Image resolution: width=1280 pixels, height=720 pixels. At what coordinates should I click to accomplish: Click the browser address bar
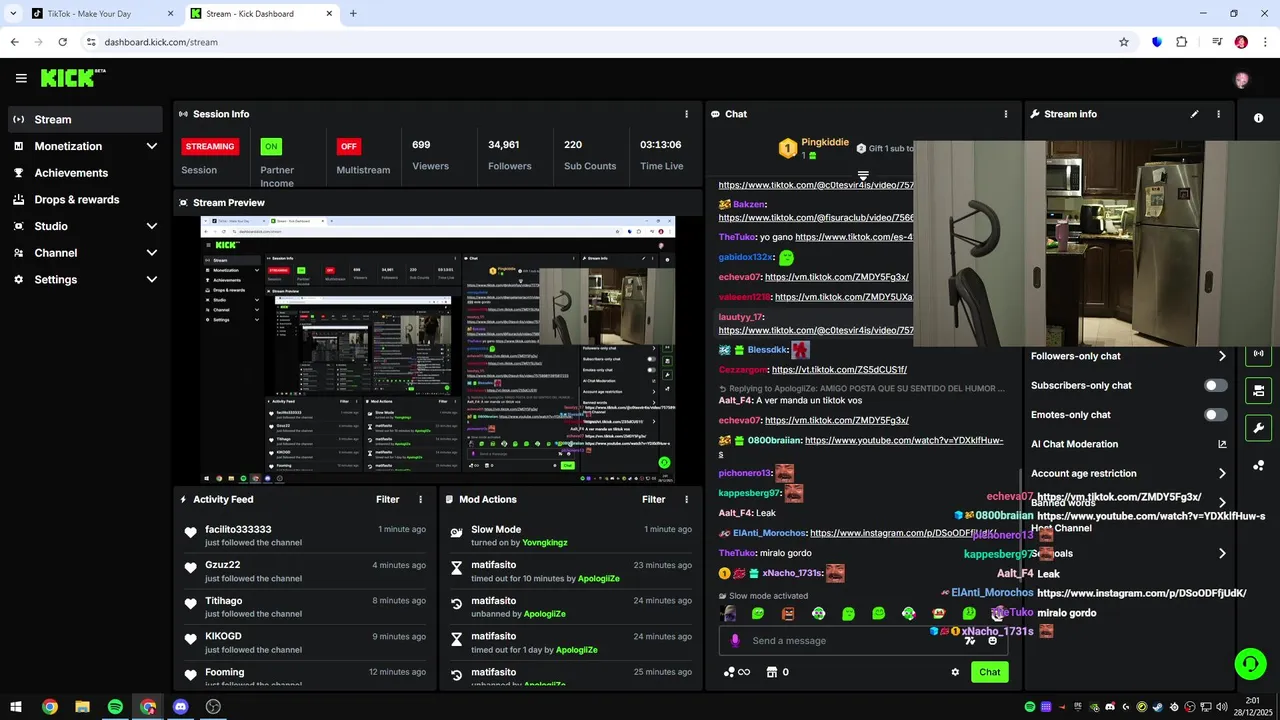coord(600,42)
